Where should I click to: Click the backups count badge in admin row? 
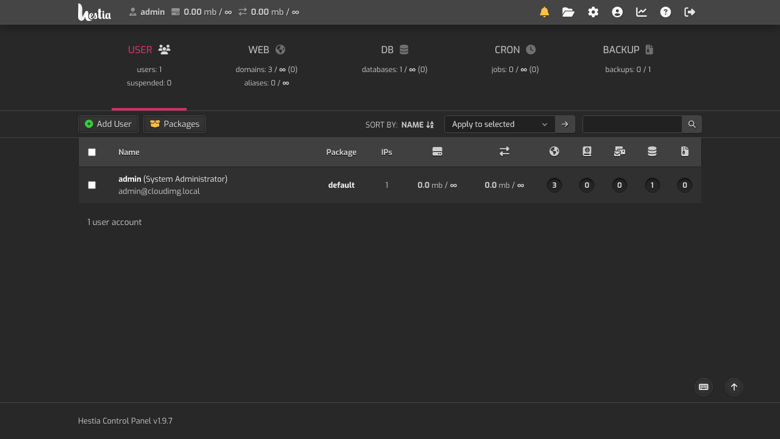(684, 185)
